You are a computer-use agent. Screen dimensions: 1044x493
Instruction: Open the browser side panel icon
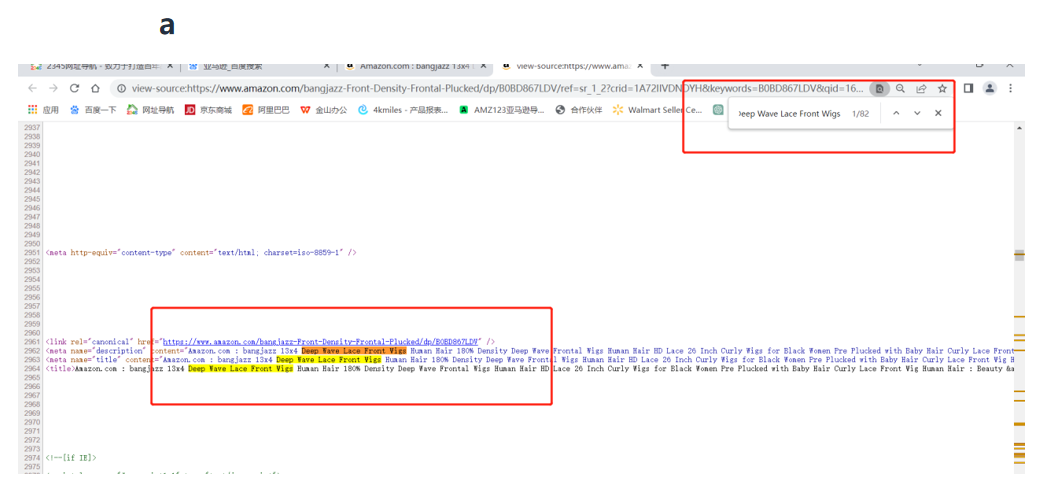pyautogui.click(x=968, y=88)
